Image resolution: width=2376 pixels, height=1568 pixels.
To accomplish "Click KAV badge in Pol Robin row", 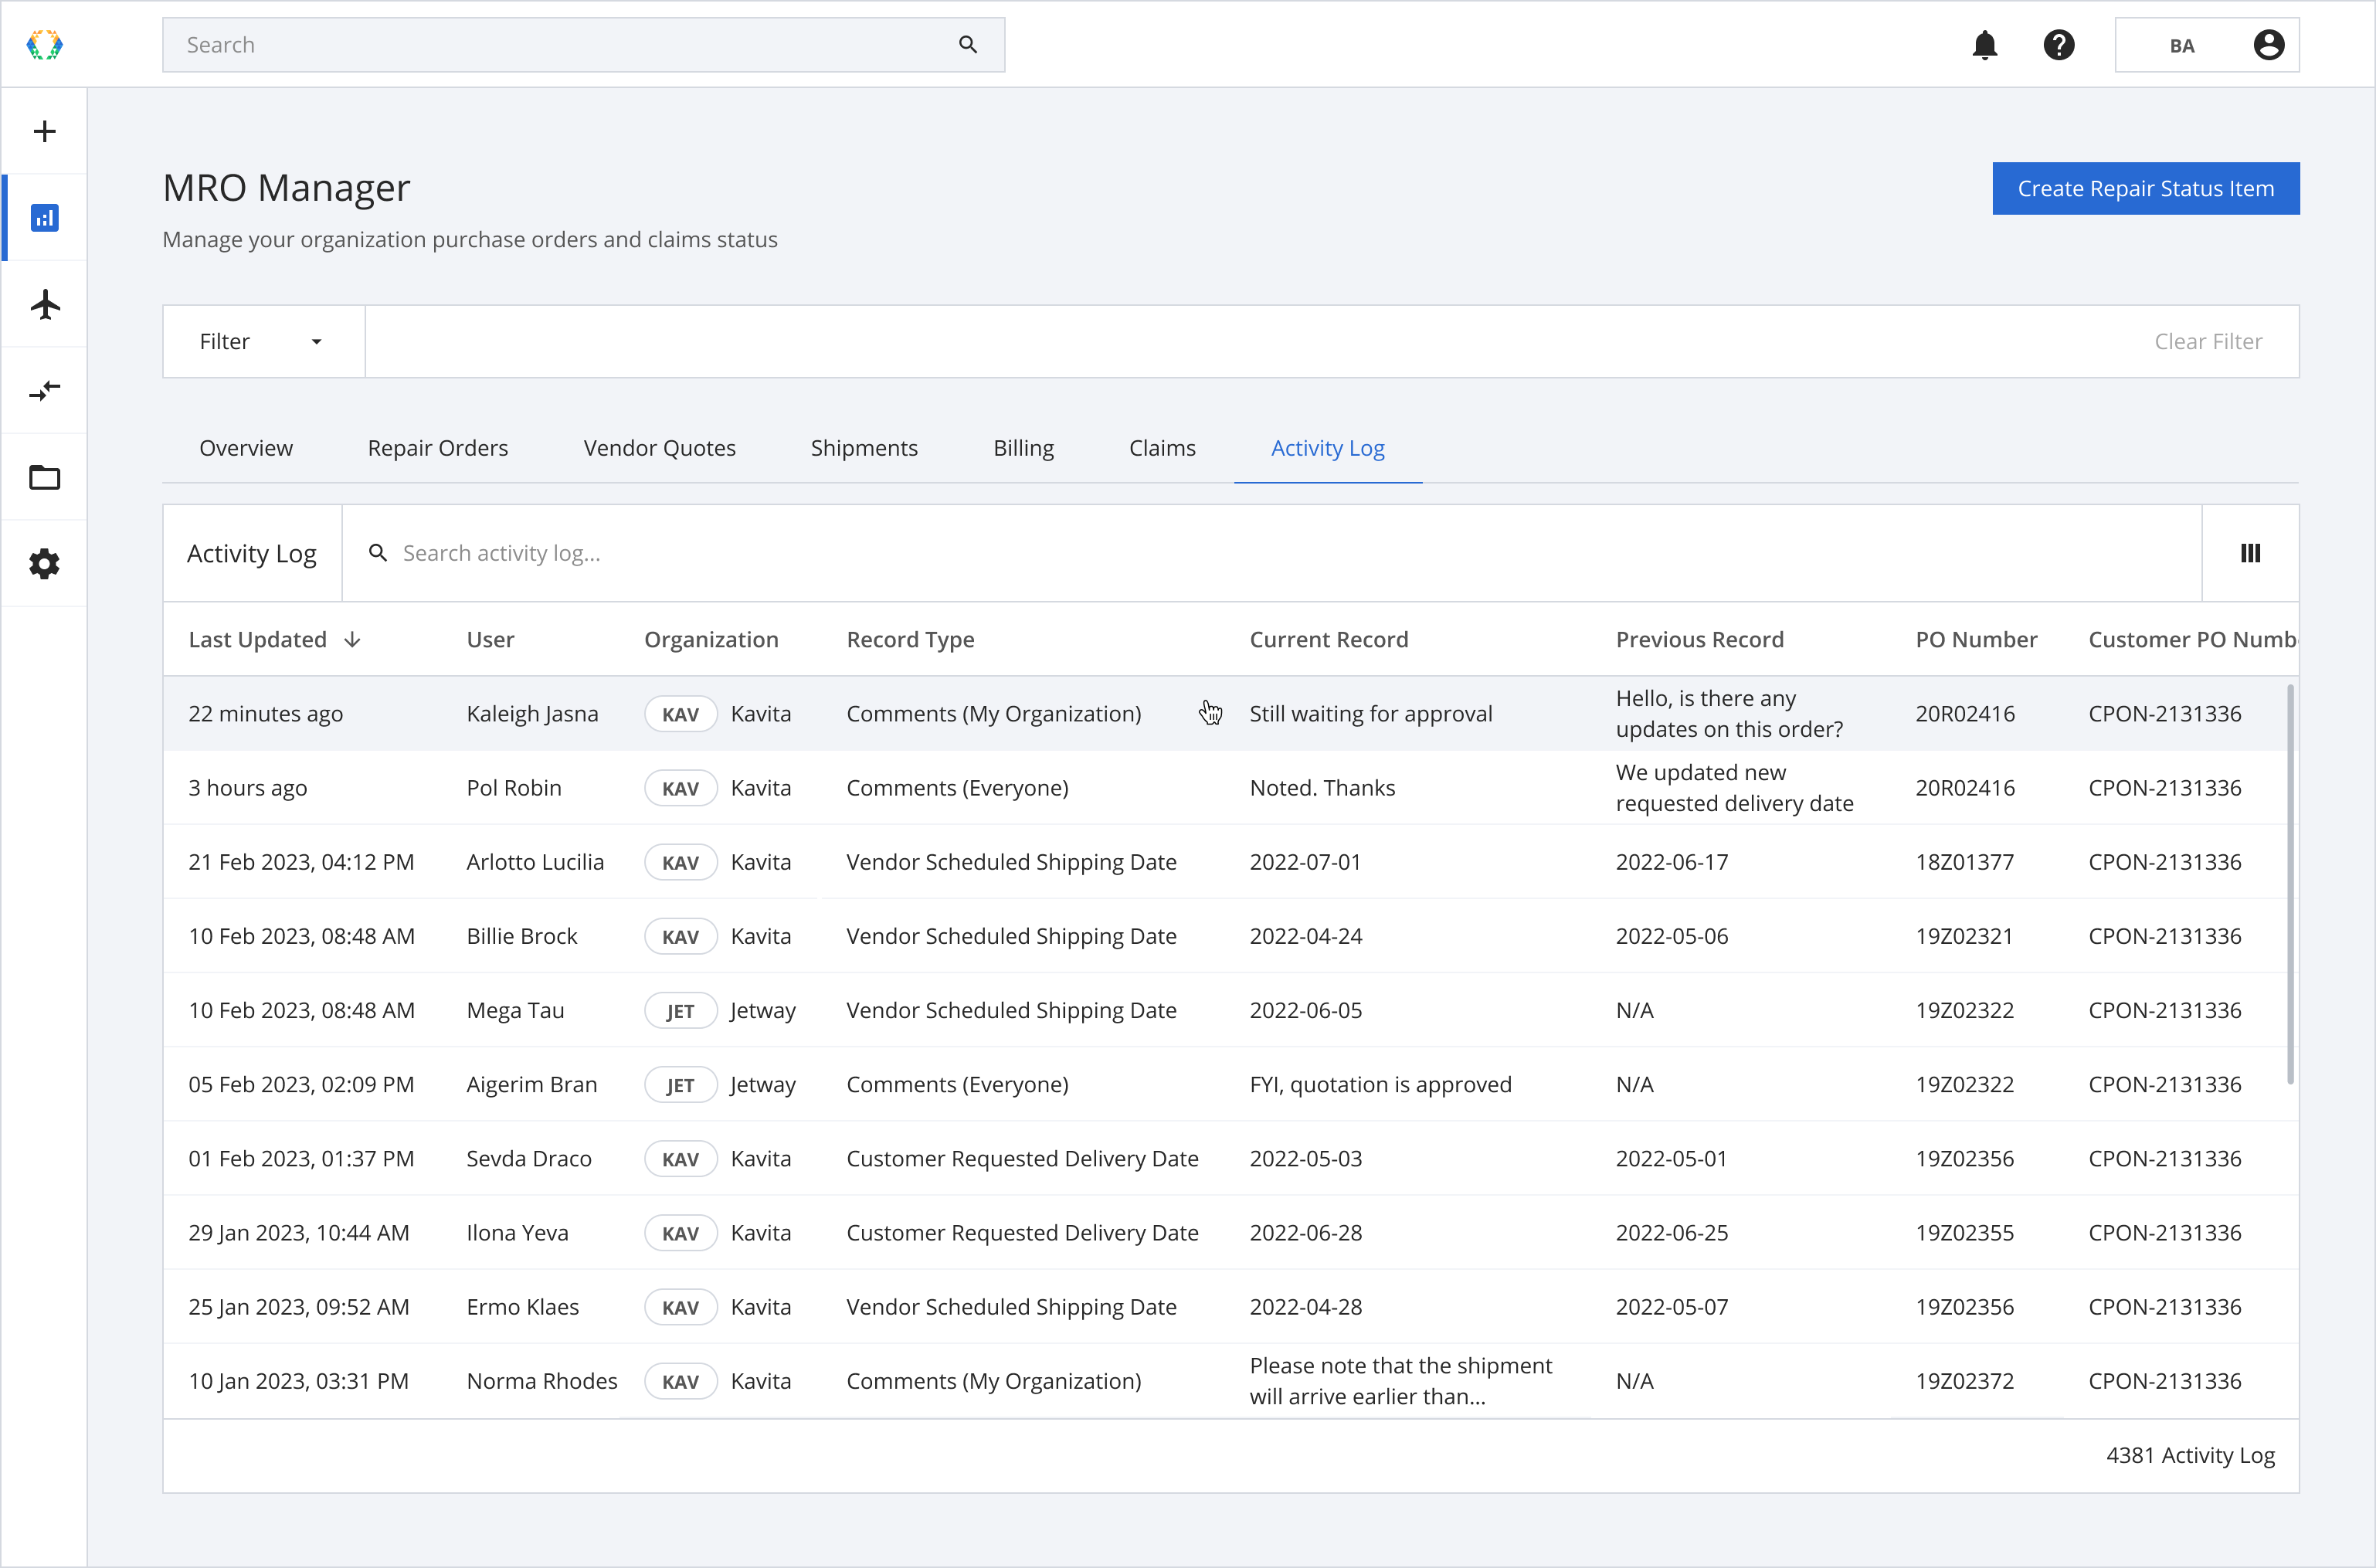I will point(680,788).
